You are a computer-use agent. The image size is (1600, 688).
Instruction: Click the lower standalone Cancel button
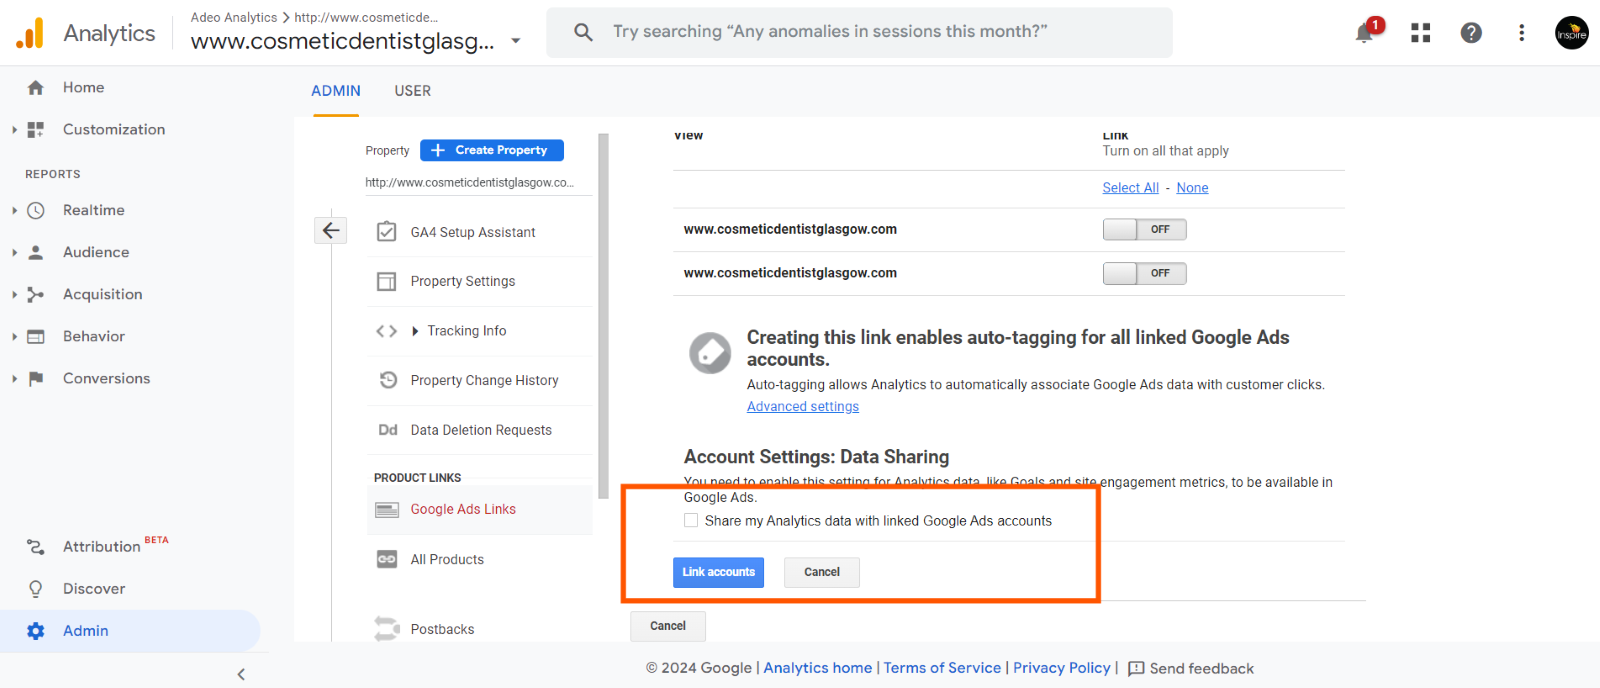coord(668,626)
